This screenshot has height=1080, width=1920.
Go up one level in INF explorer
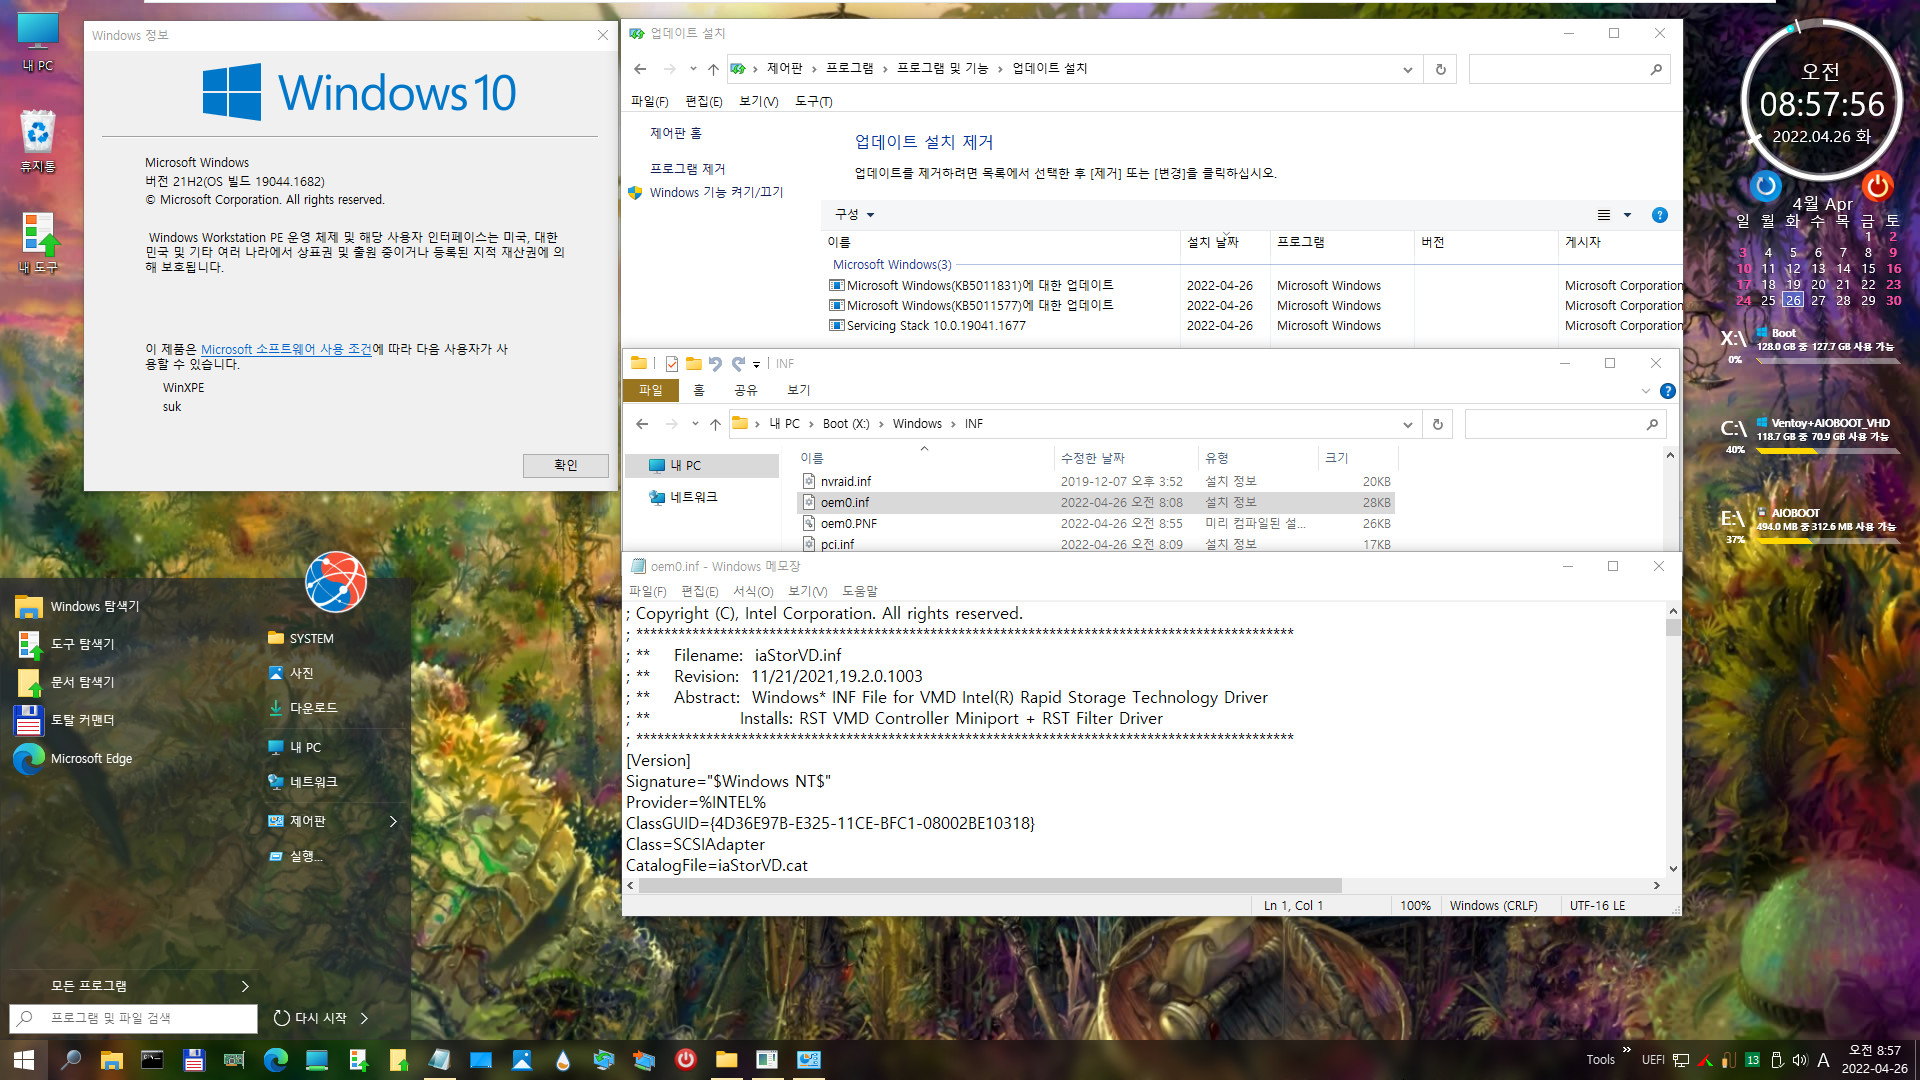[x=715, y=424]
